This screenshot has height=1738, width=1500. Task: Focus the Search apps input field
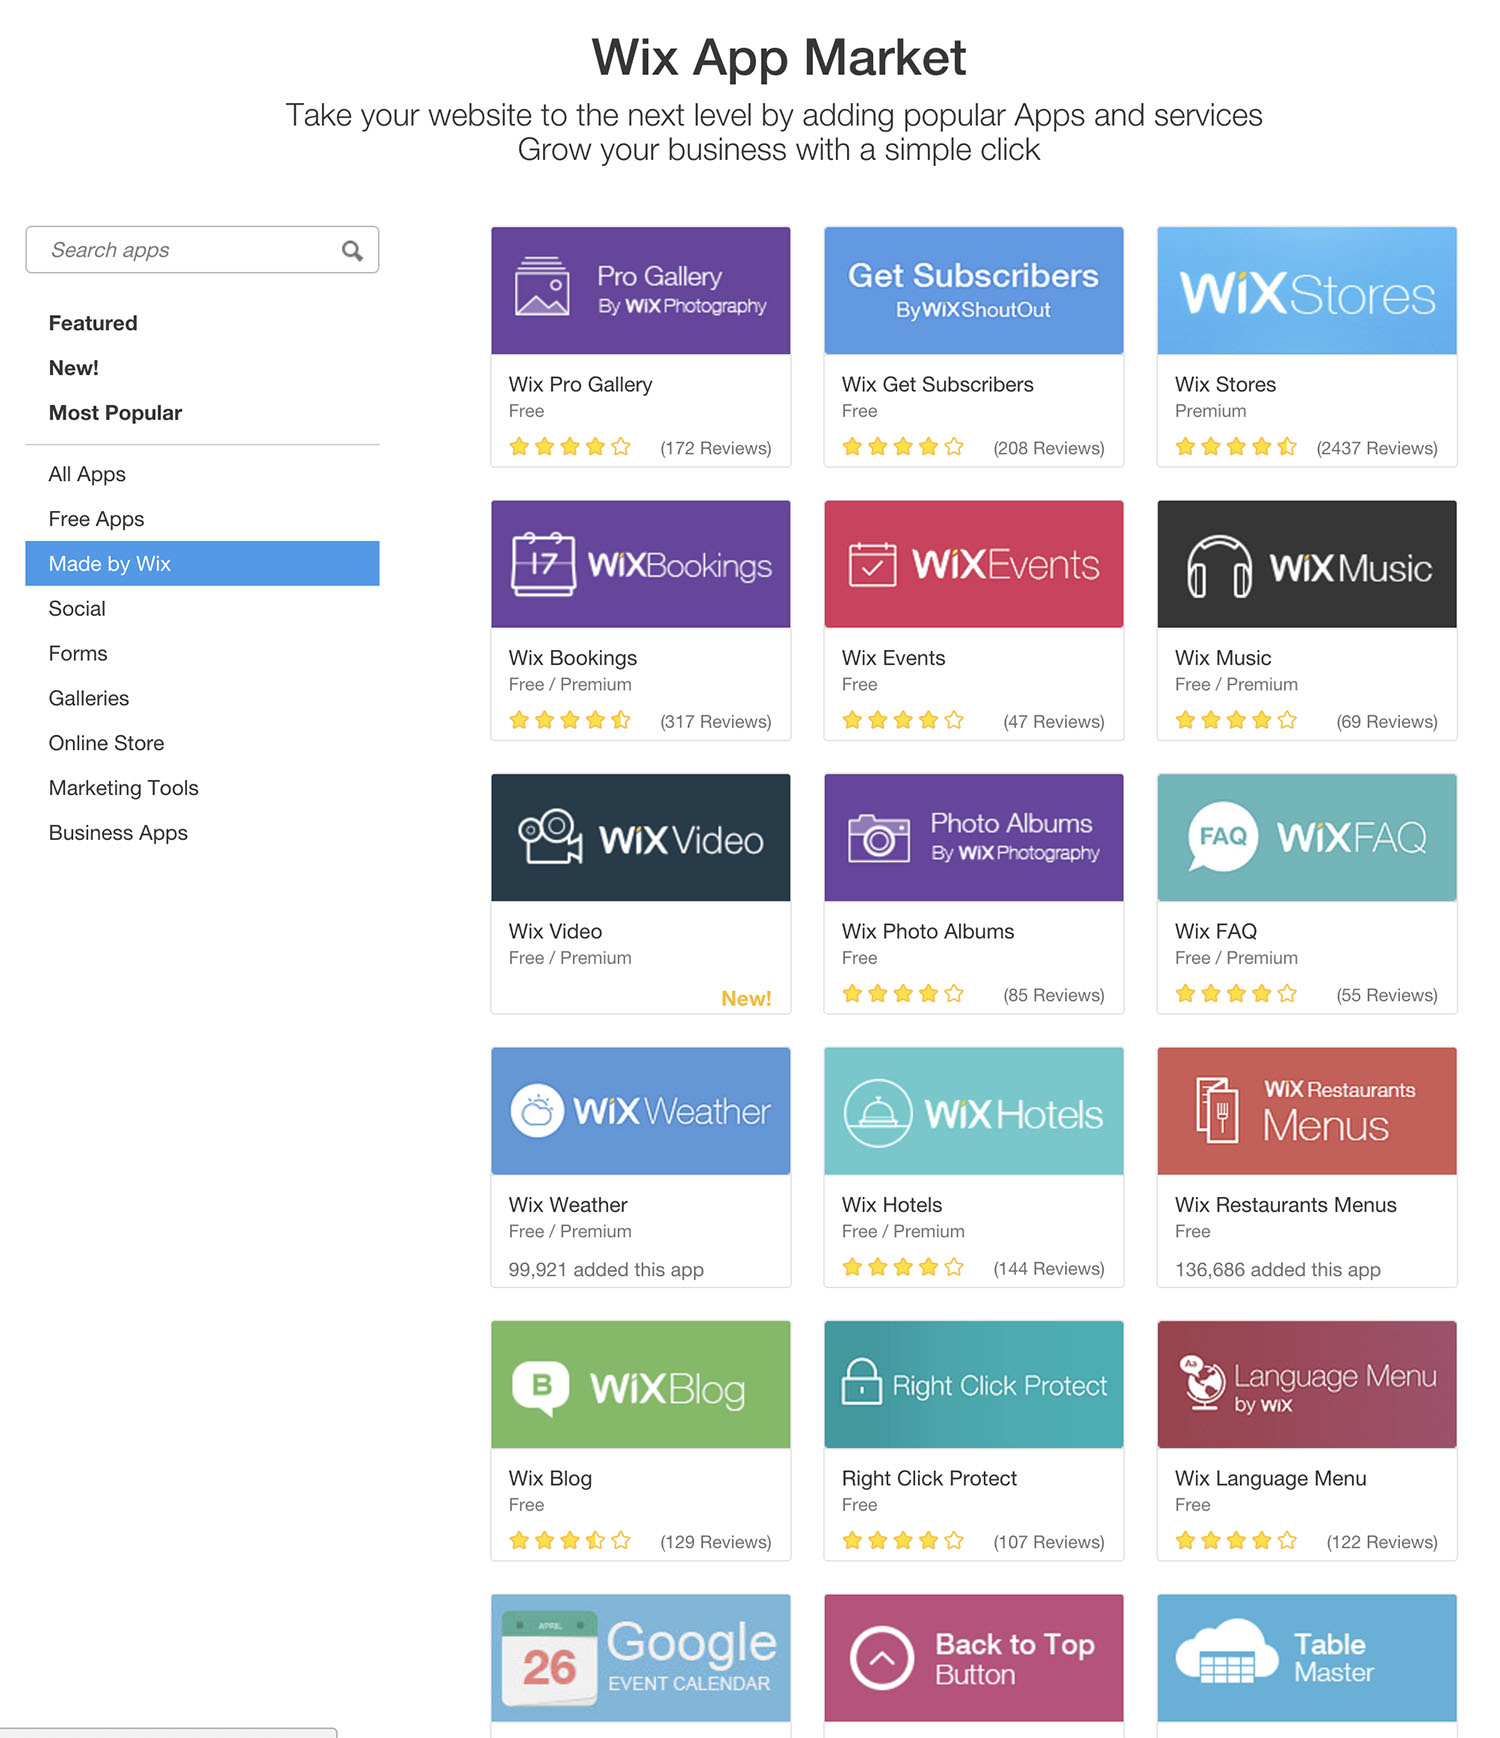pos(202,250)
